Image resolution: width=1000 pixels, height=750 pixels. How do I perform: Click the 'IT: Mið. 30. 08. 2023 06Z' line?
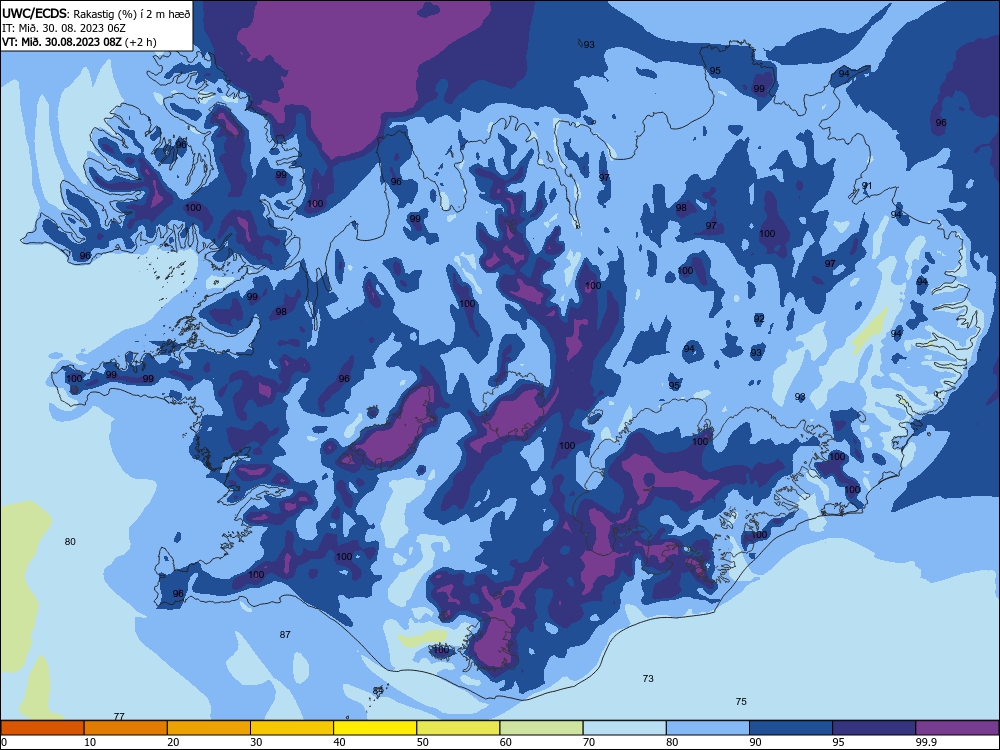(x=63, y=28)
